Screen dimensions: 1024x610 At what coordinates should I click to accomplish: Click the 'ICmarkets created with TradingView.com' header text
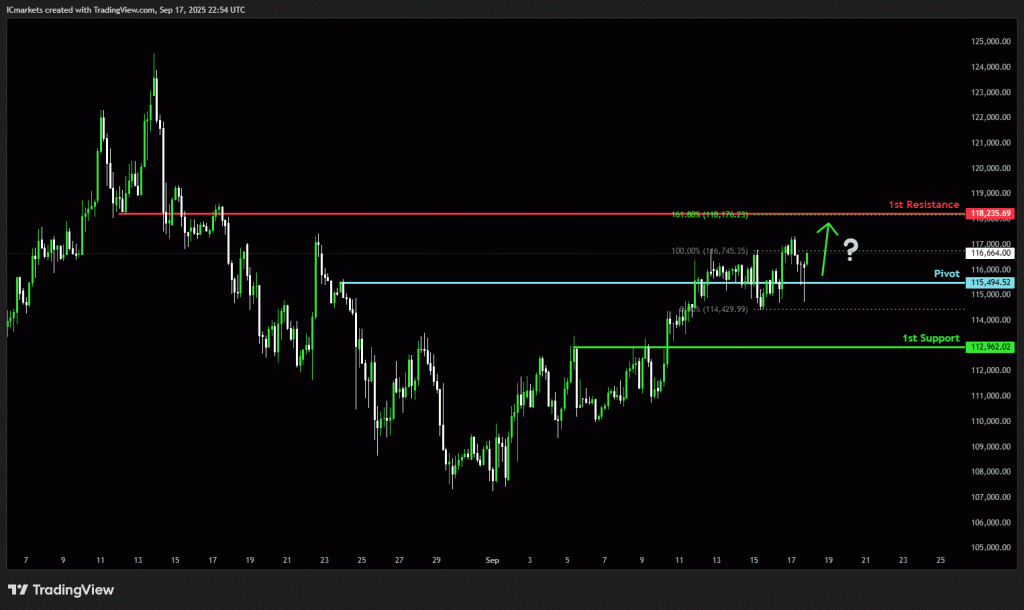click(x=81, y=10)
